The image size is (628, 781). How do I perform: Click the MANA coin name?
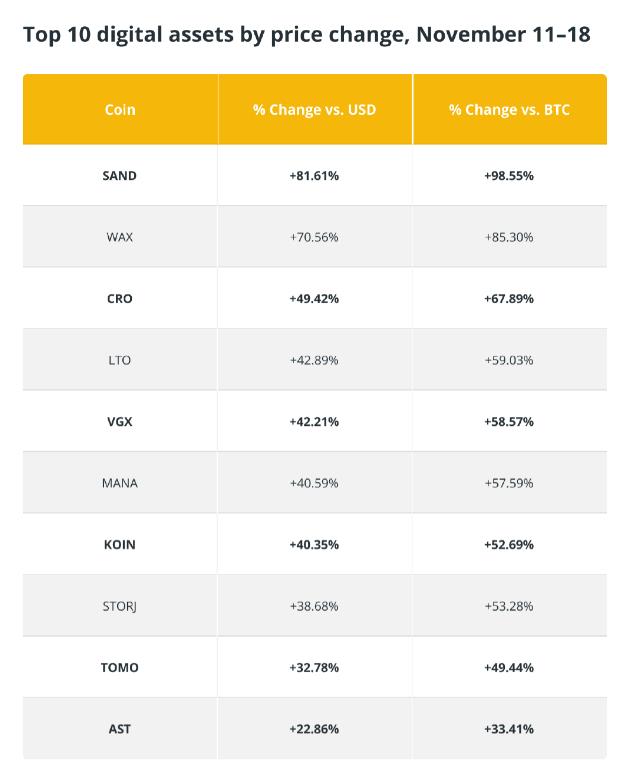[x=120, y=483]
